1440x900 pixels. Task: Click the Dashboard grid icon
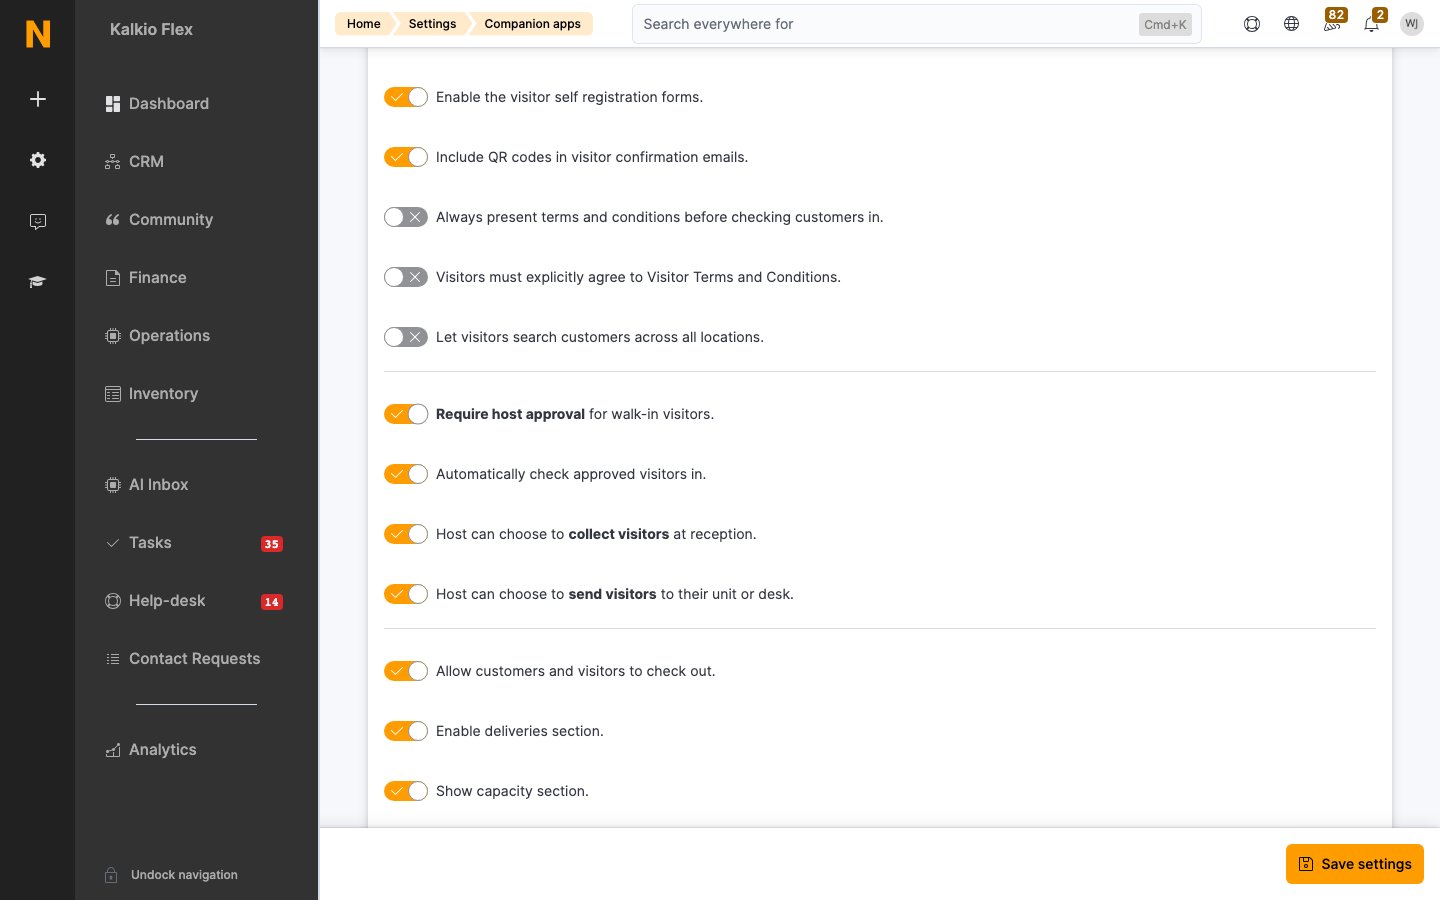[x=113, y=104]
